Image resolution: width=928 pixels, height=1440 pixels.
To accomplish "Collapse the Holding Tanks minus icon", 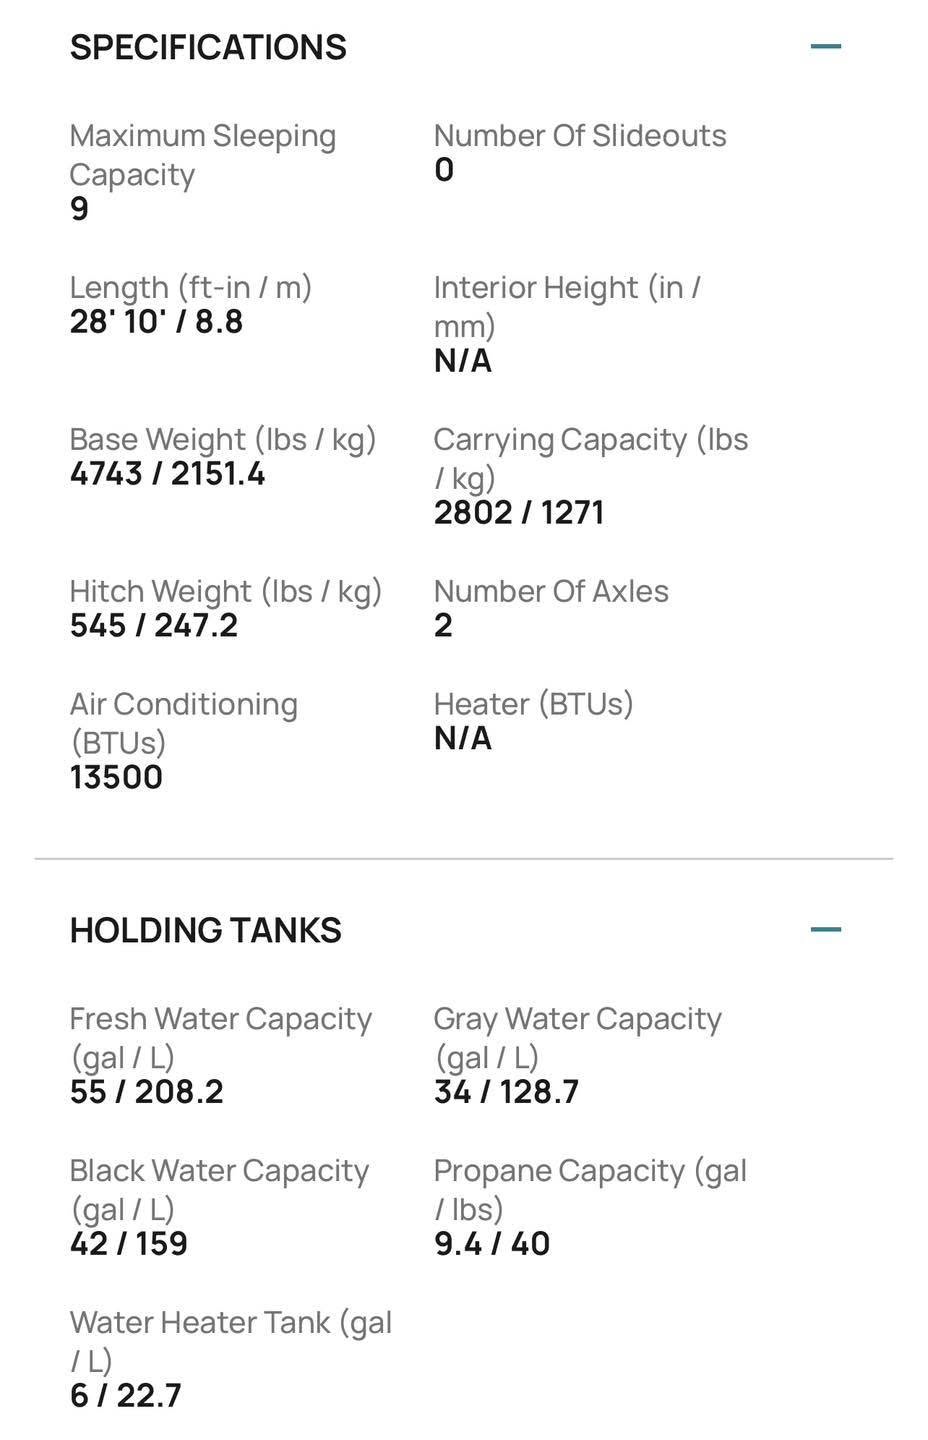I will (x=825, y=929).
